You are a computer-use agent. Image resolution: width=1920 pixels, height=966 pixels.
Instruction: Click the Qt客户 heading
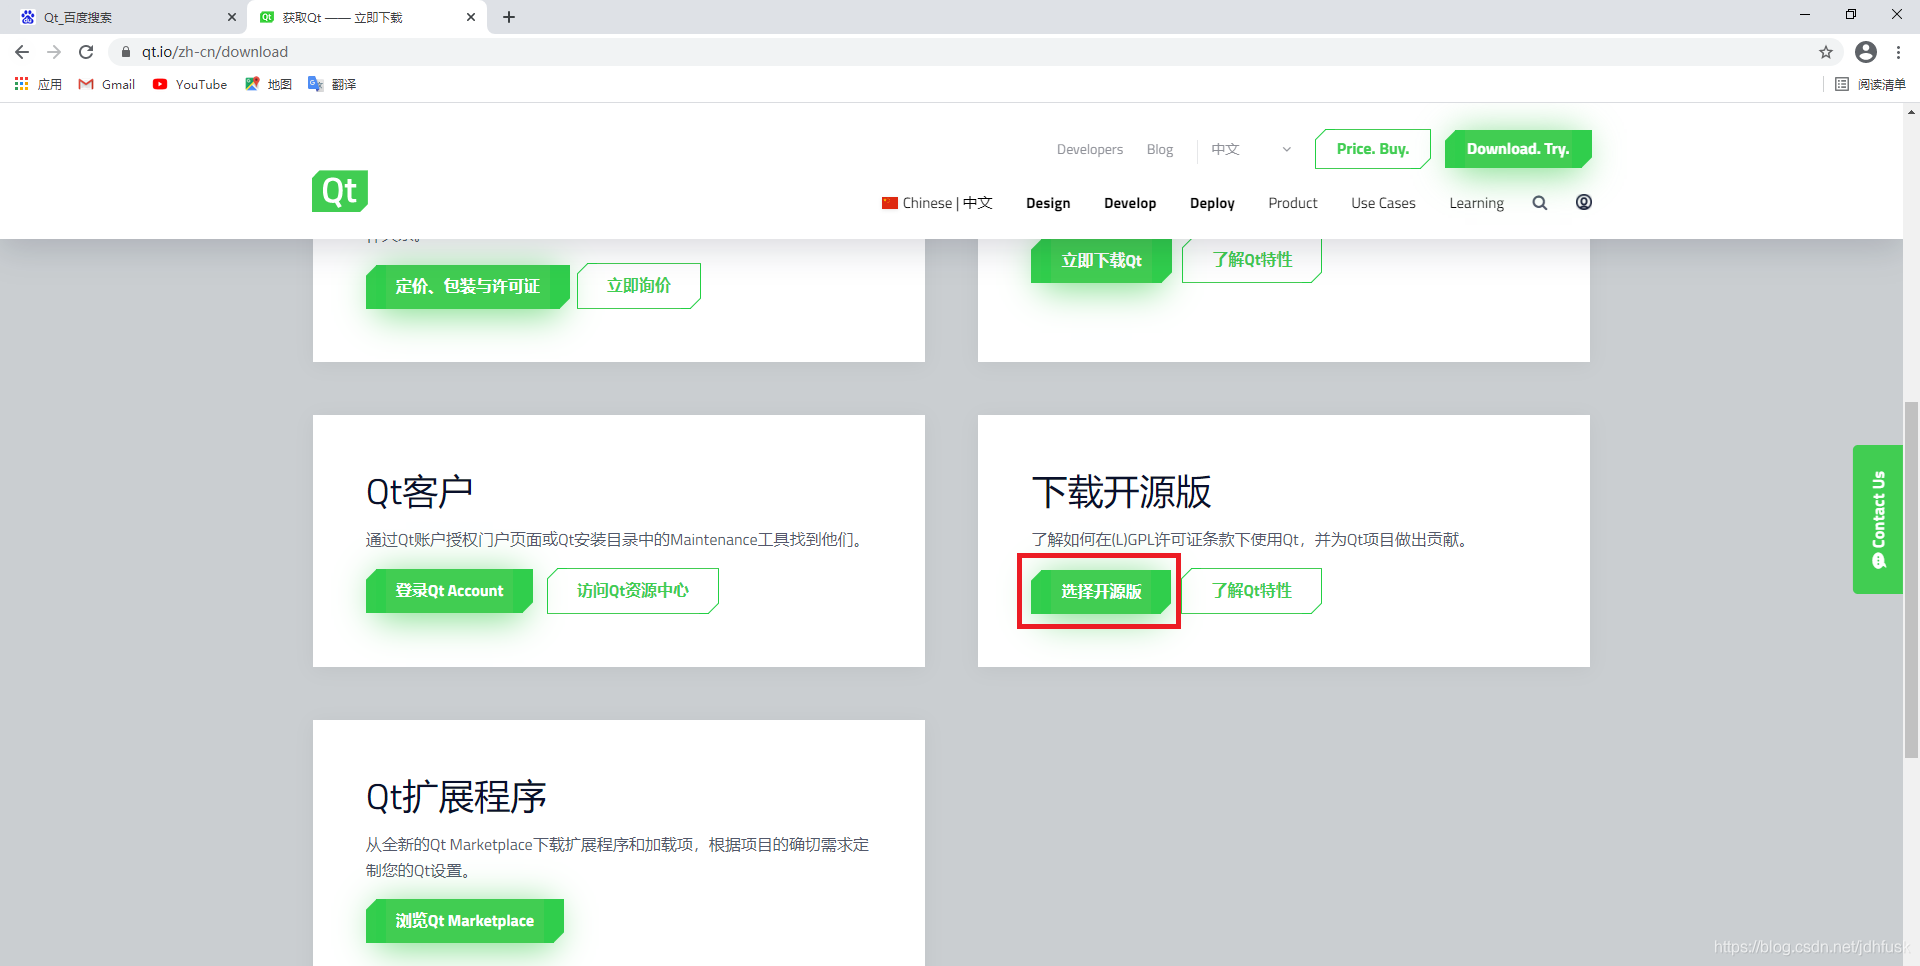pos(419,492)
